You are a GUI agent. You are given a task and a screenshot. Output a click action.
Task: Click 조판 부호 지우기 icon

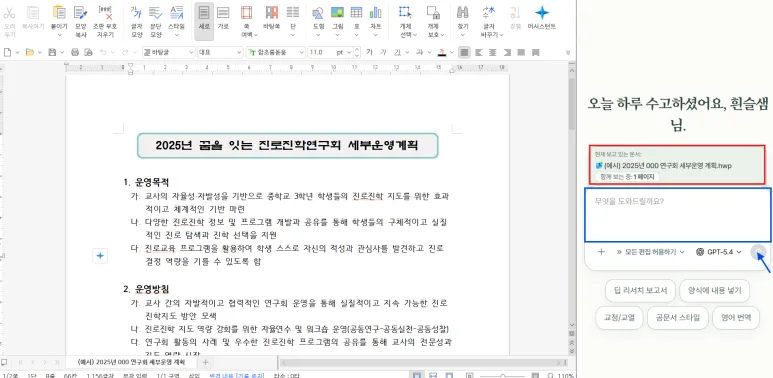[106, 13]
